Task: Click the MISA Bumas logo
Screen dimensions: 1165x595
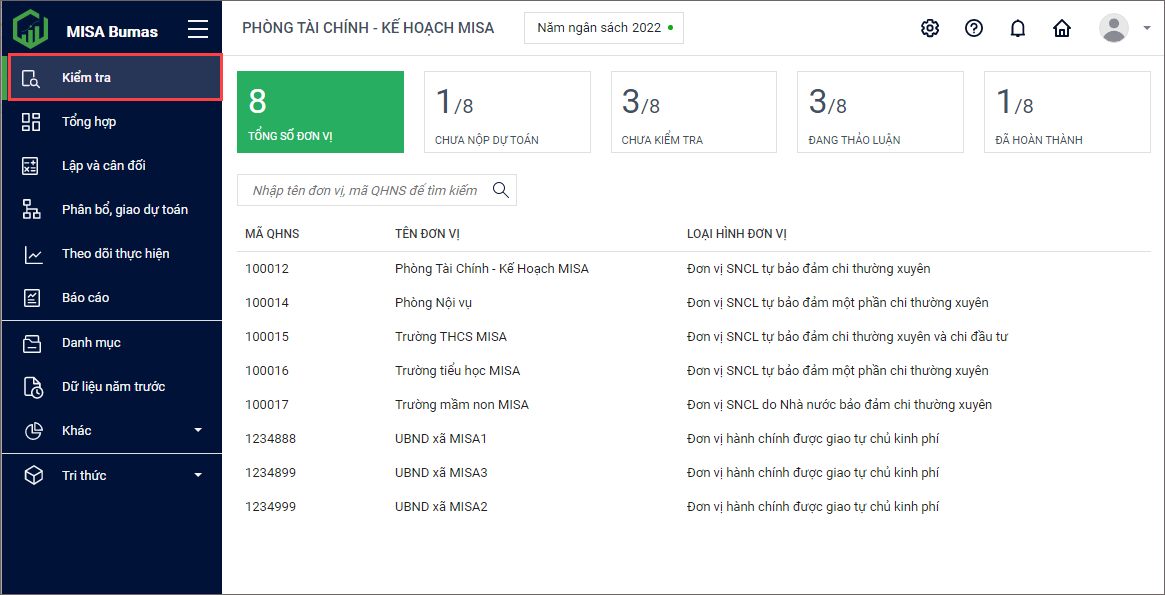Action: tap(30, 29)
